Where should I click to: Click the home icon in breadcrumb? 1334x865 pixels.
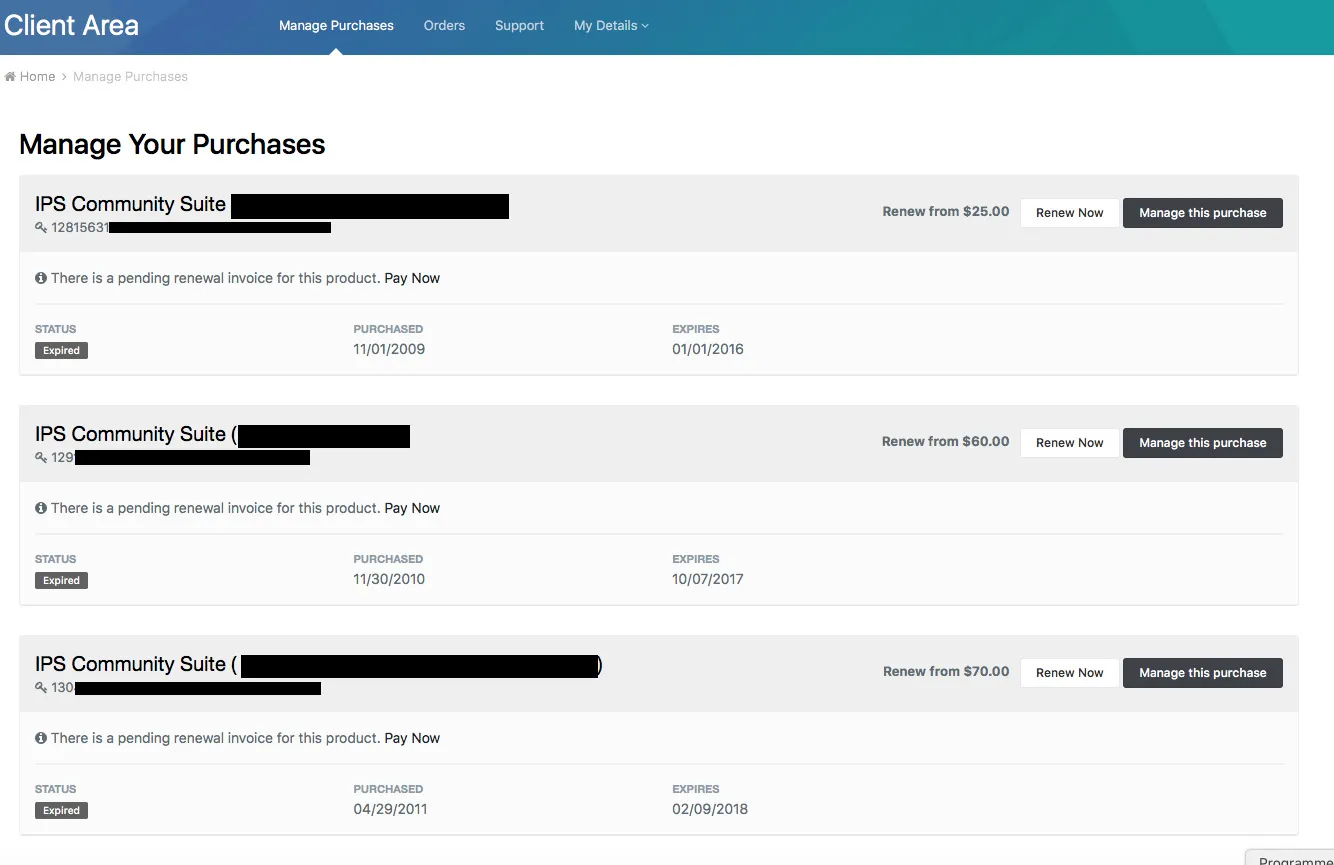pyautogui.click(x=10, y=77)
